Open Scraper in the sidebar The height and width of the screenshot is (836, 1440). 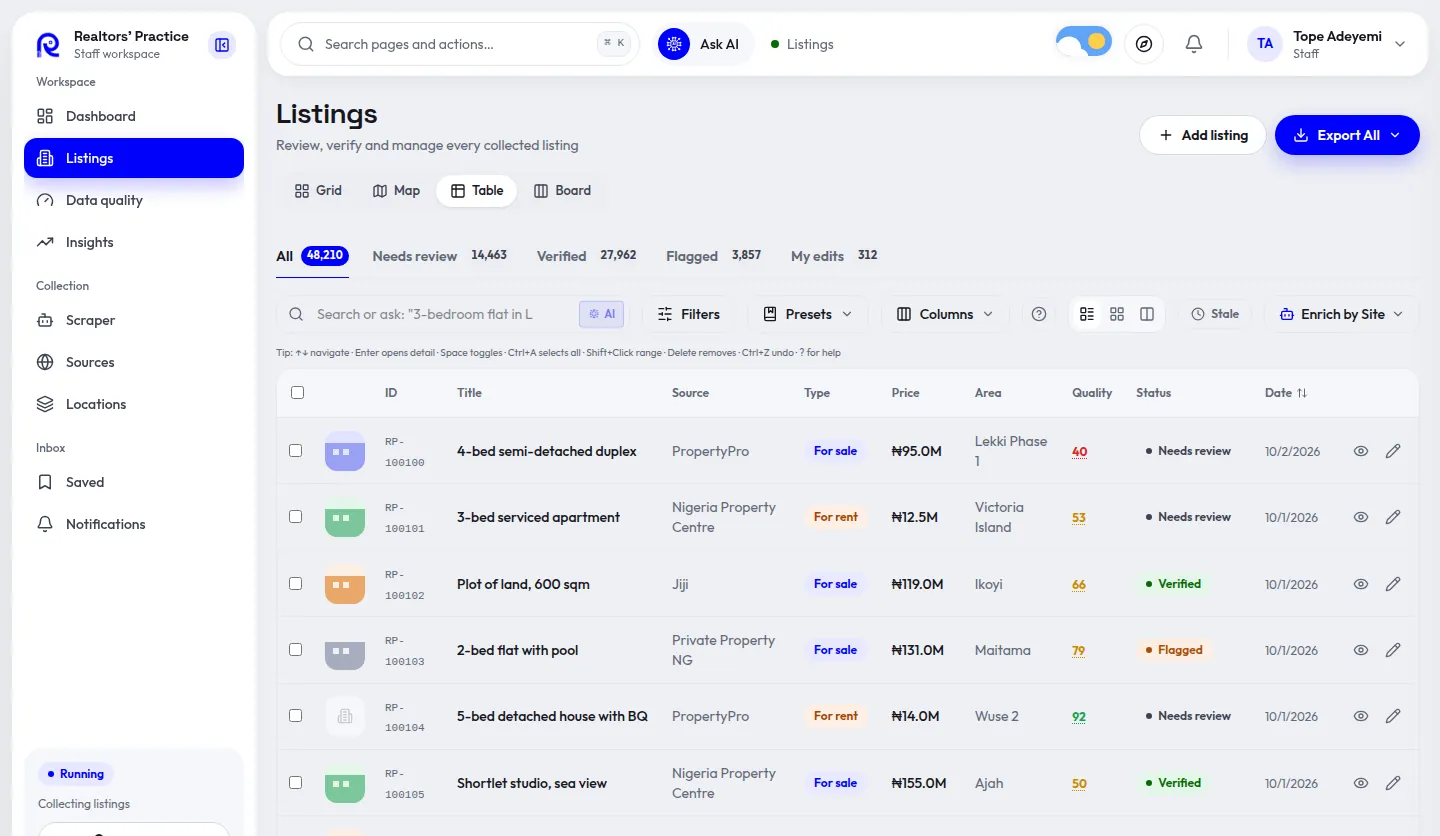point(134,320)
